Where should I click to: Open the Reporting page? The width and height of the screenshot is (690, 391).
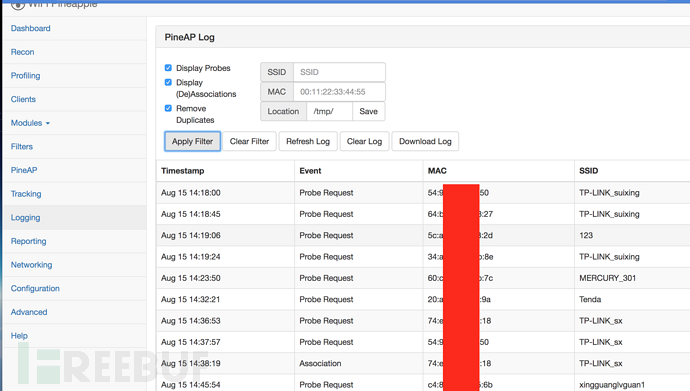pyautogui.click(x=29, y=241)
